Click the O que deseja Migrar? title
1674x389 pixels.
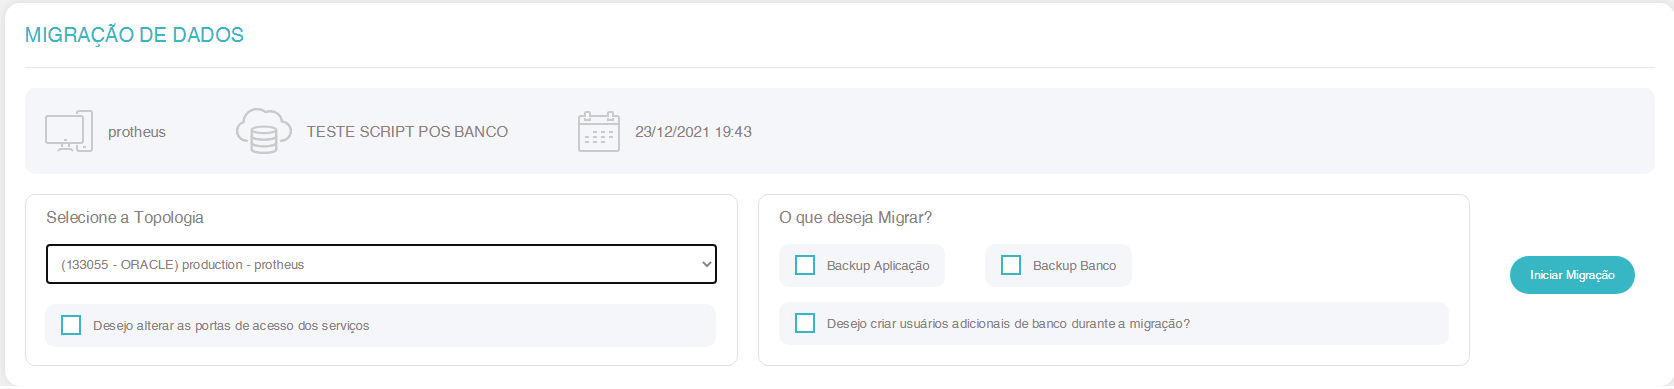(855, 217)
